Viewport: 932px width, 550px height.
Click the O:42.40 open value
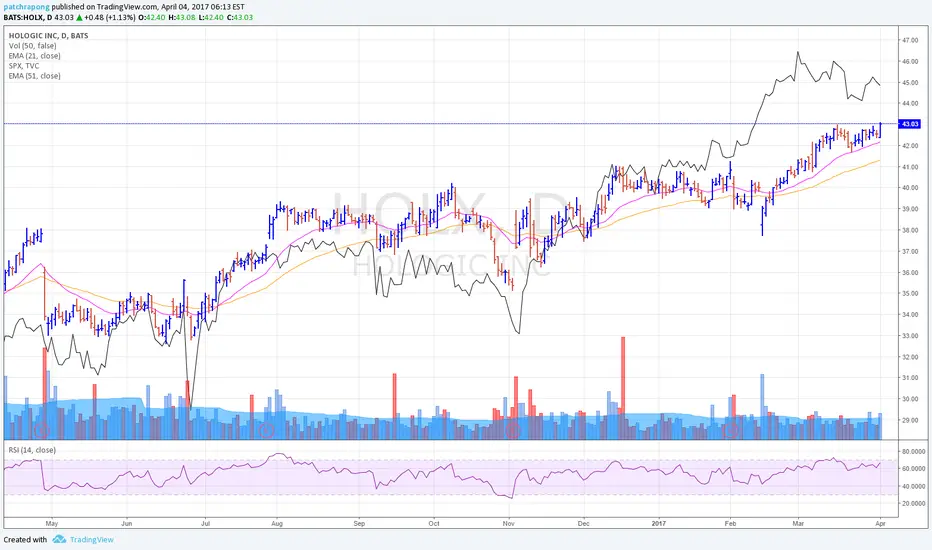tap(152, 18)
